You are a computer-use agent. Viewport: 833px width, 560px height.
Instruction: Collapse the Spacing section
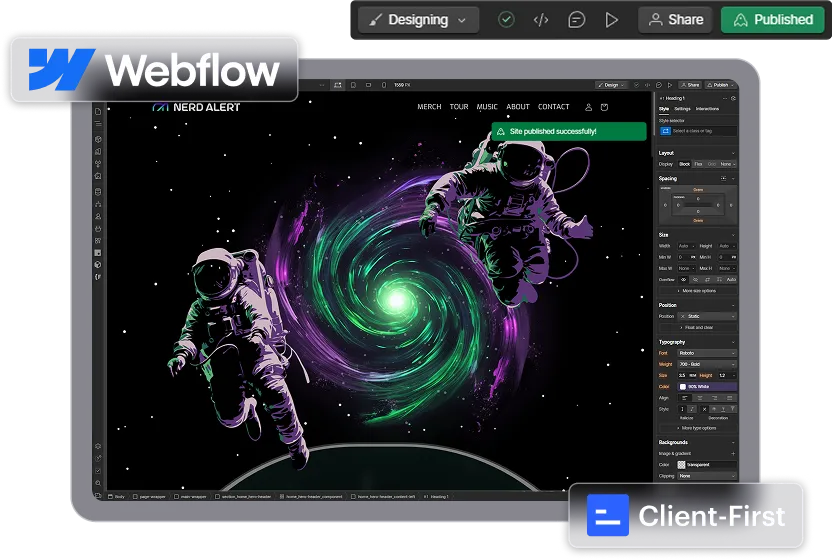click(x=733, y=179)
